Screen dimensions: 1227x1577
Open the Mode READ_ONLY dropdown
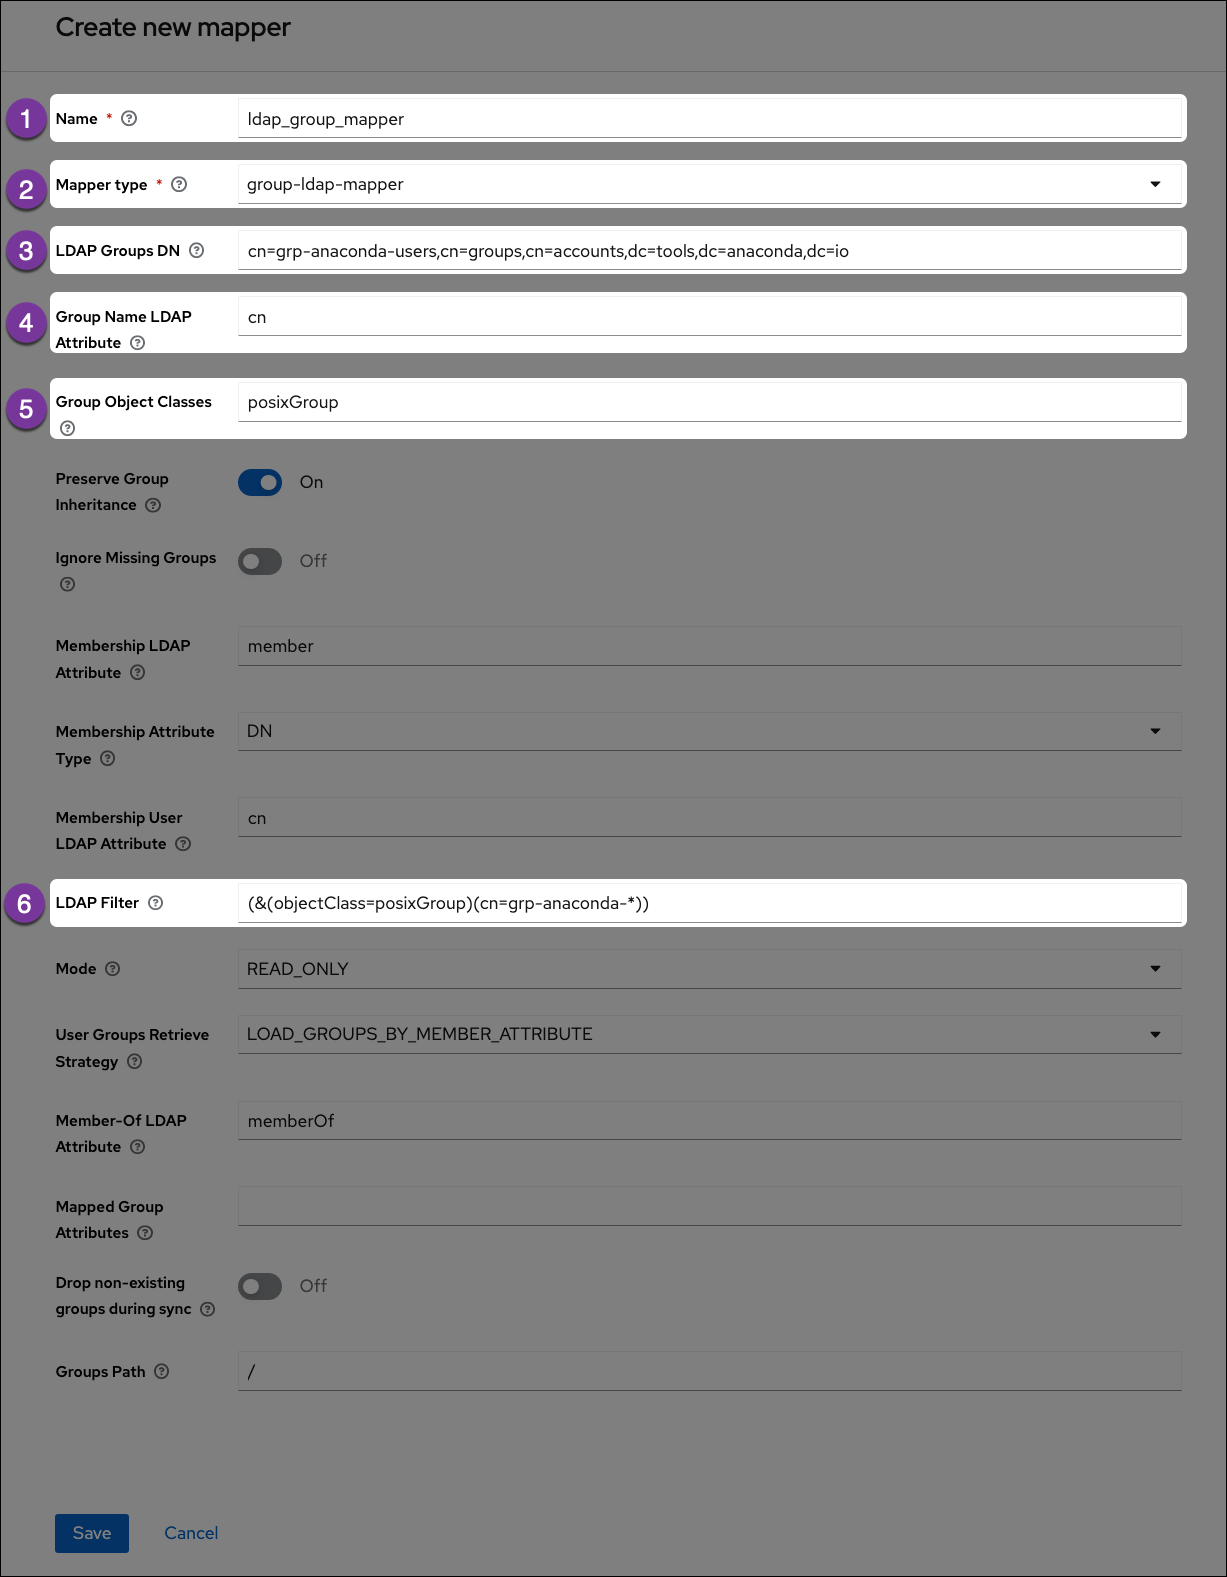coord(709,969)
